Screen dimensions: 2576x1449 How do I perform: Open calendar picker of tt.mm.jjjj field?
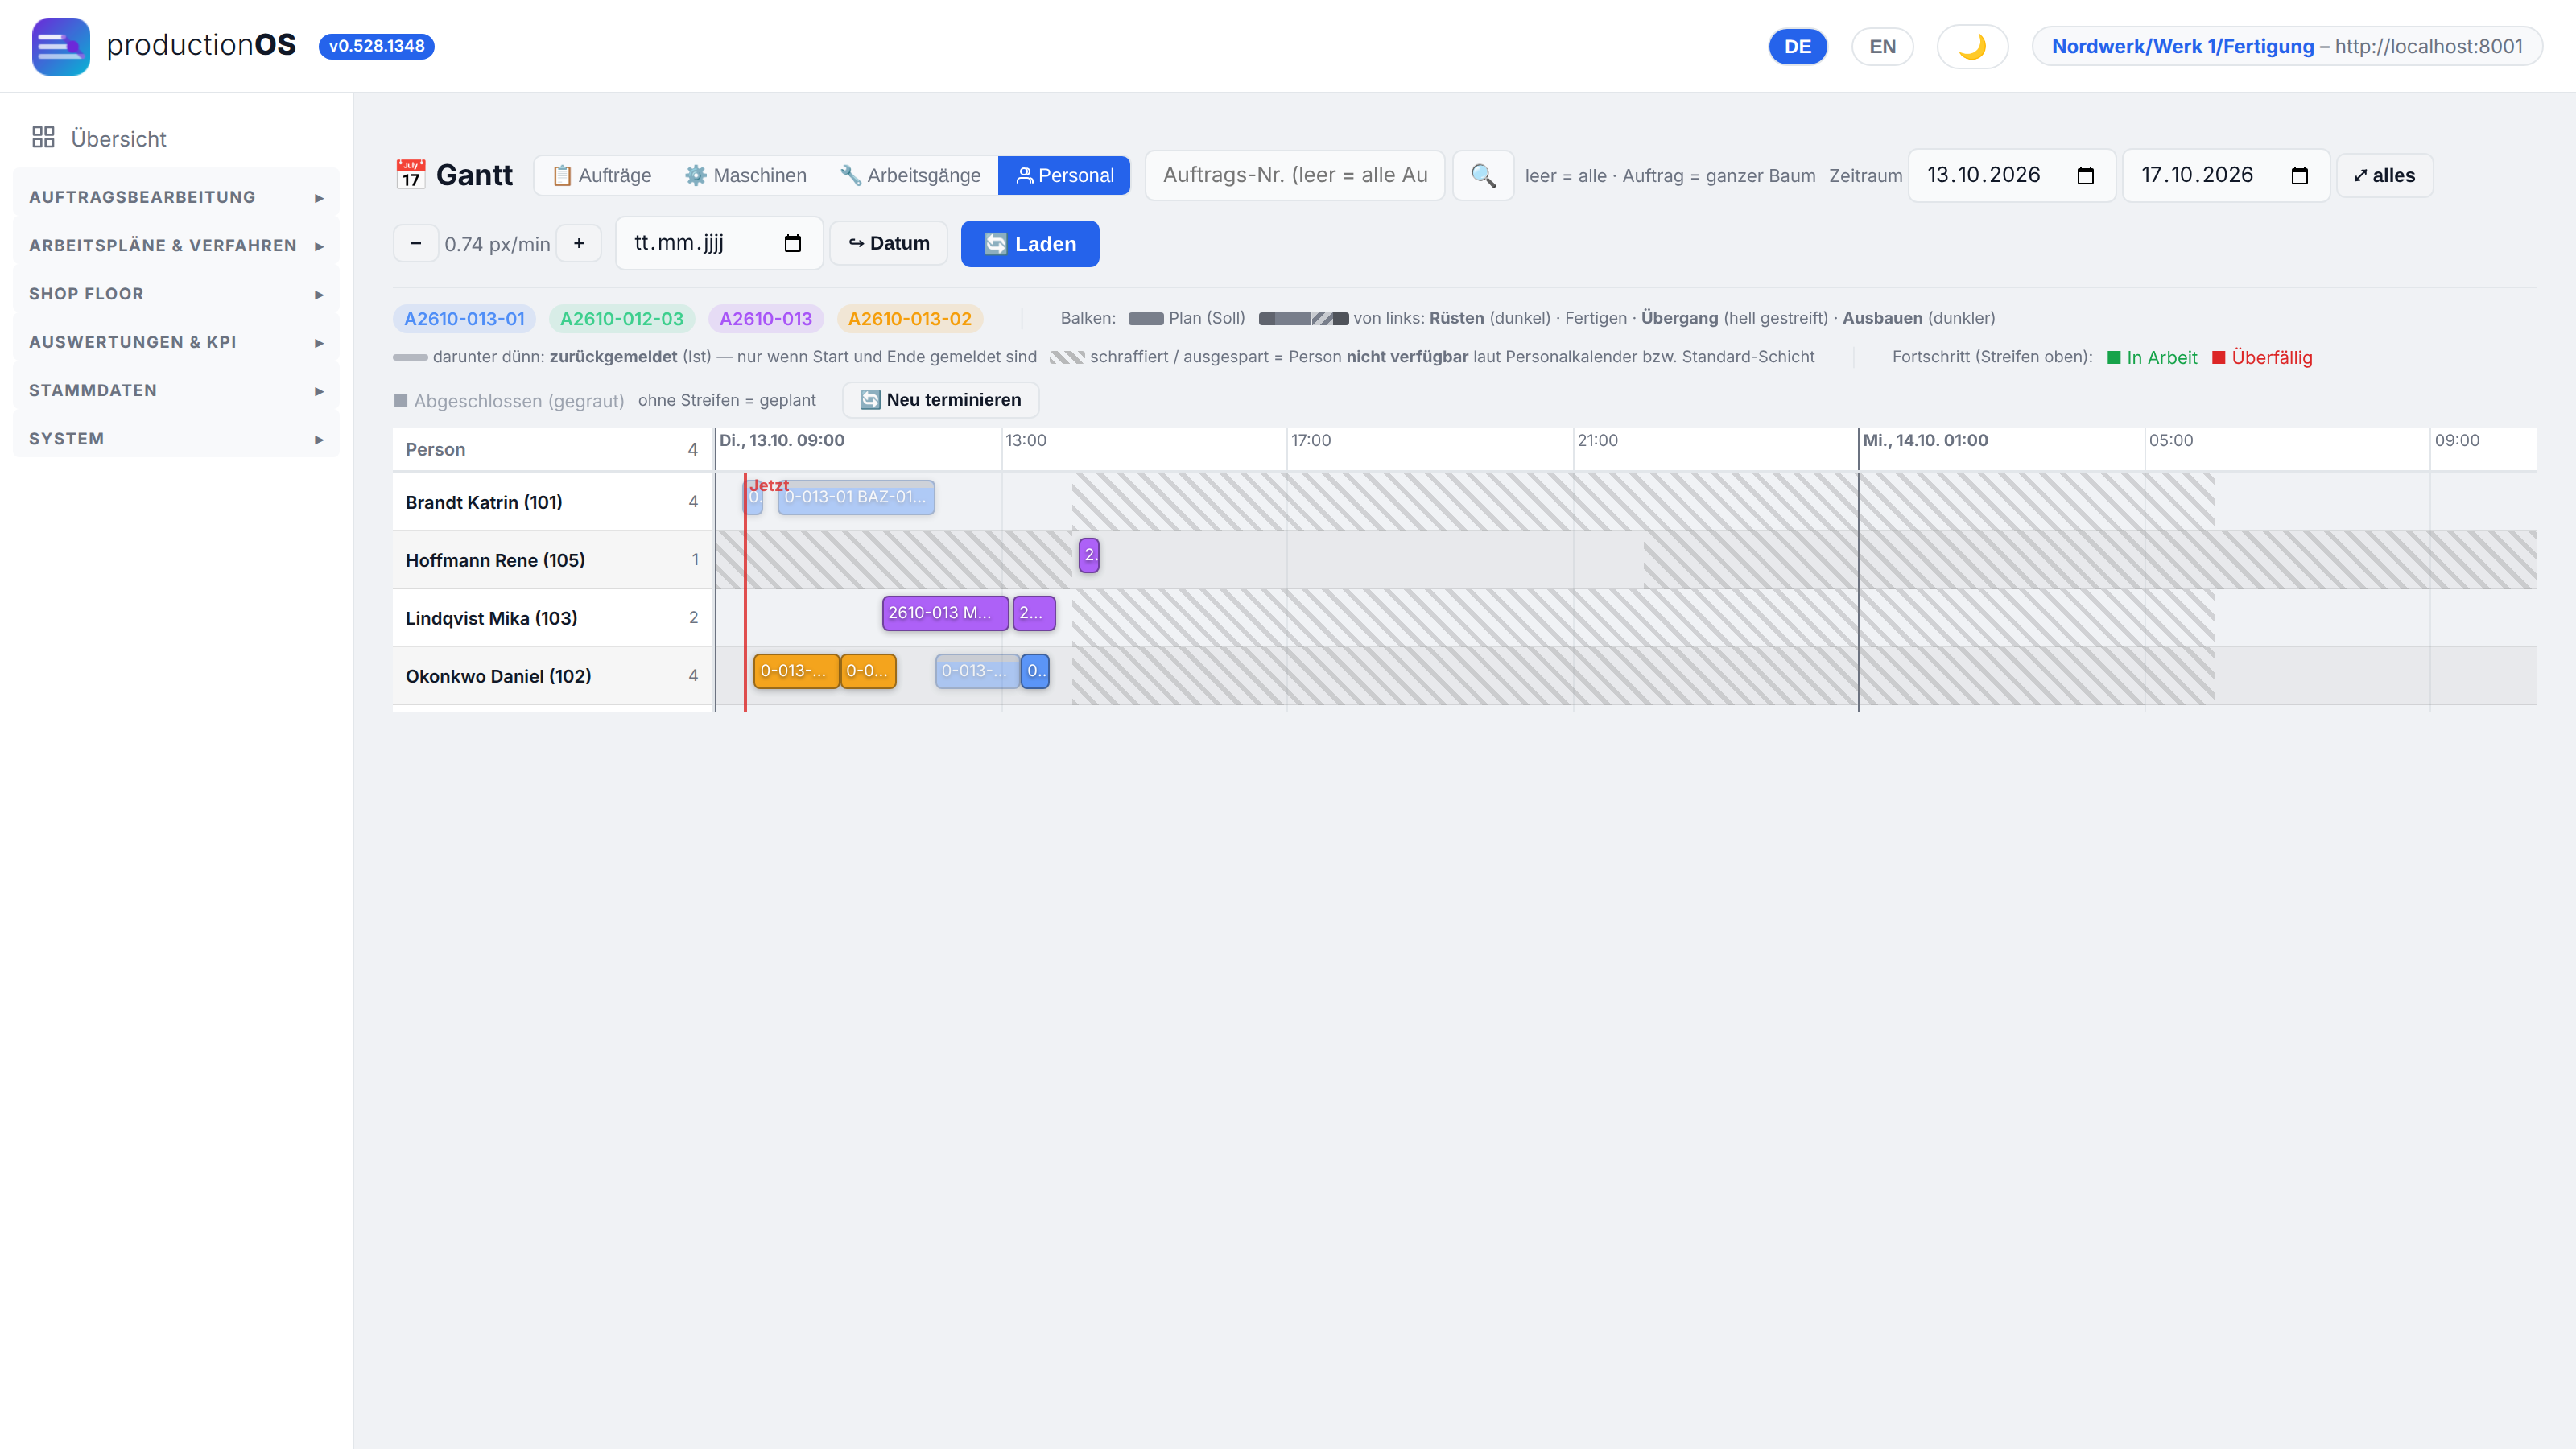point(793,244)
